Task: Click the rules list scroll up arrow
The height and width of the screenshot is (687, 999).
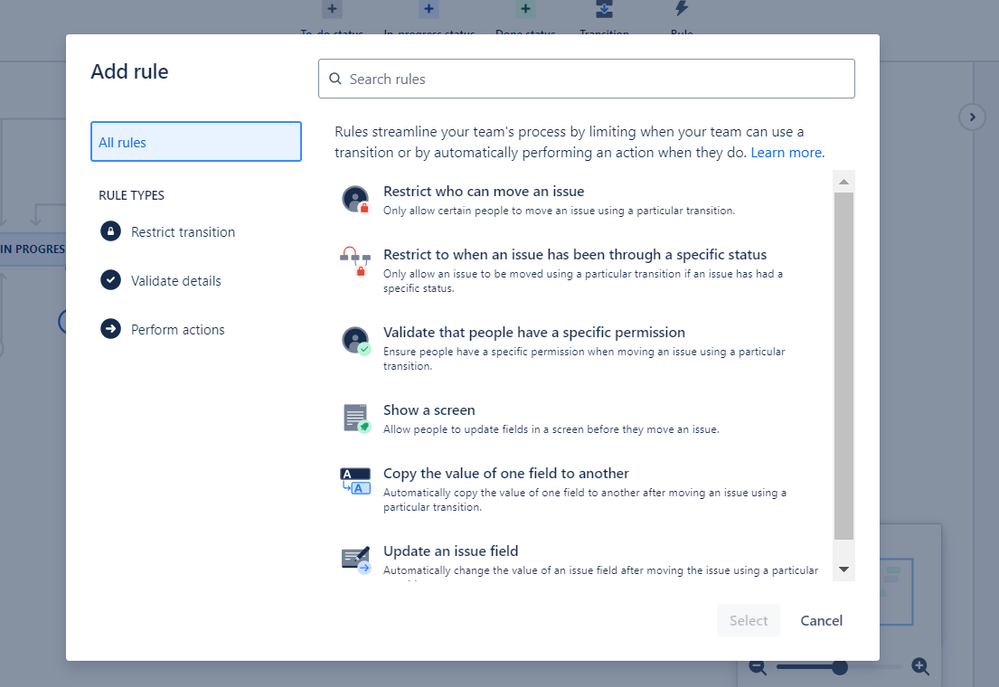Action: tap(844, 182)
